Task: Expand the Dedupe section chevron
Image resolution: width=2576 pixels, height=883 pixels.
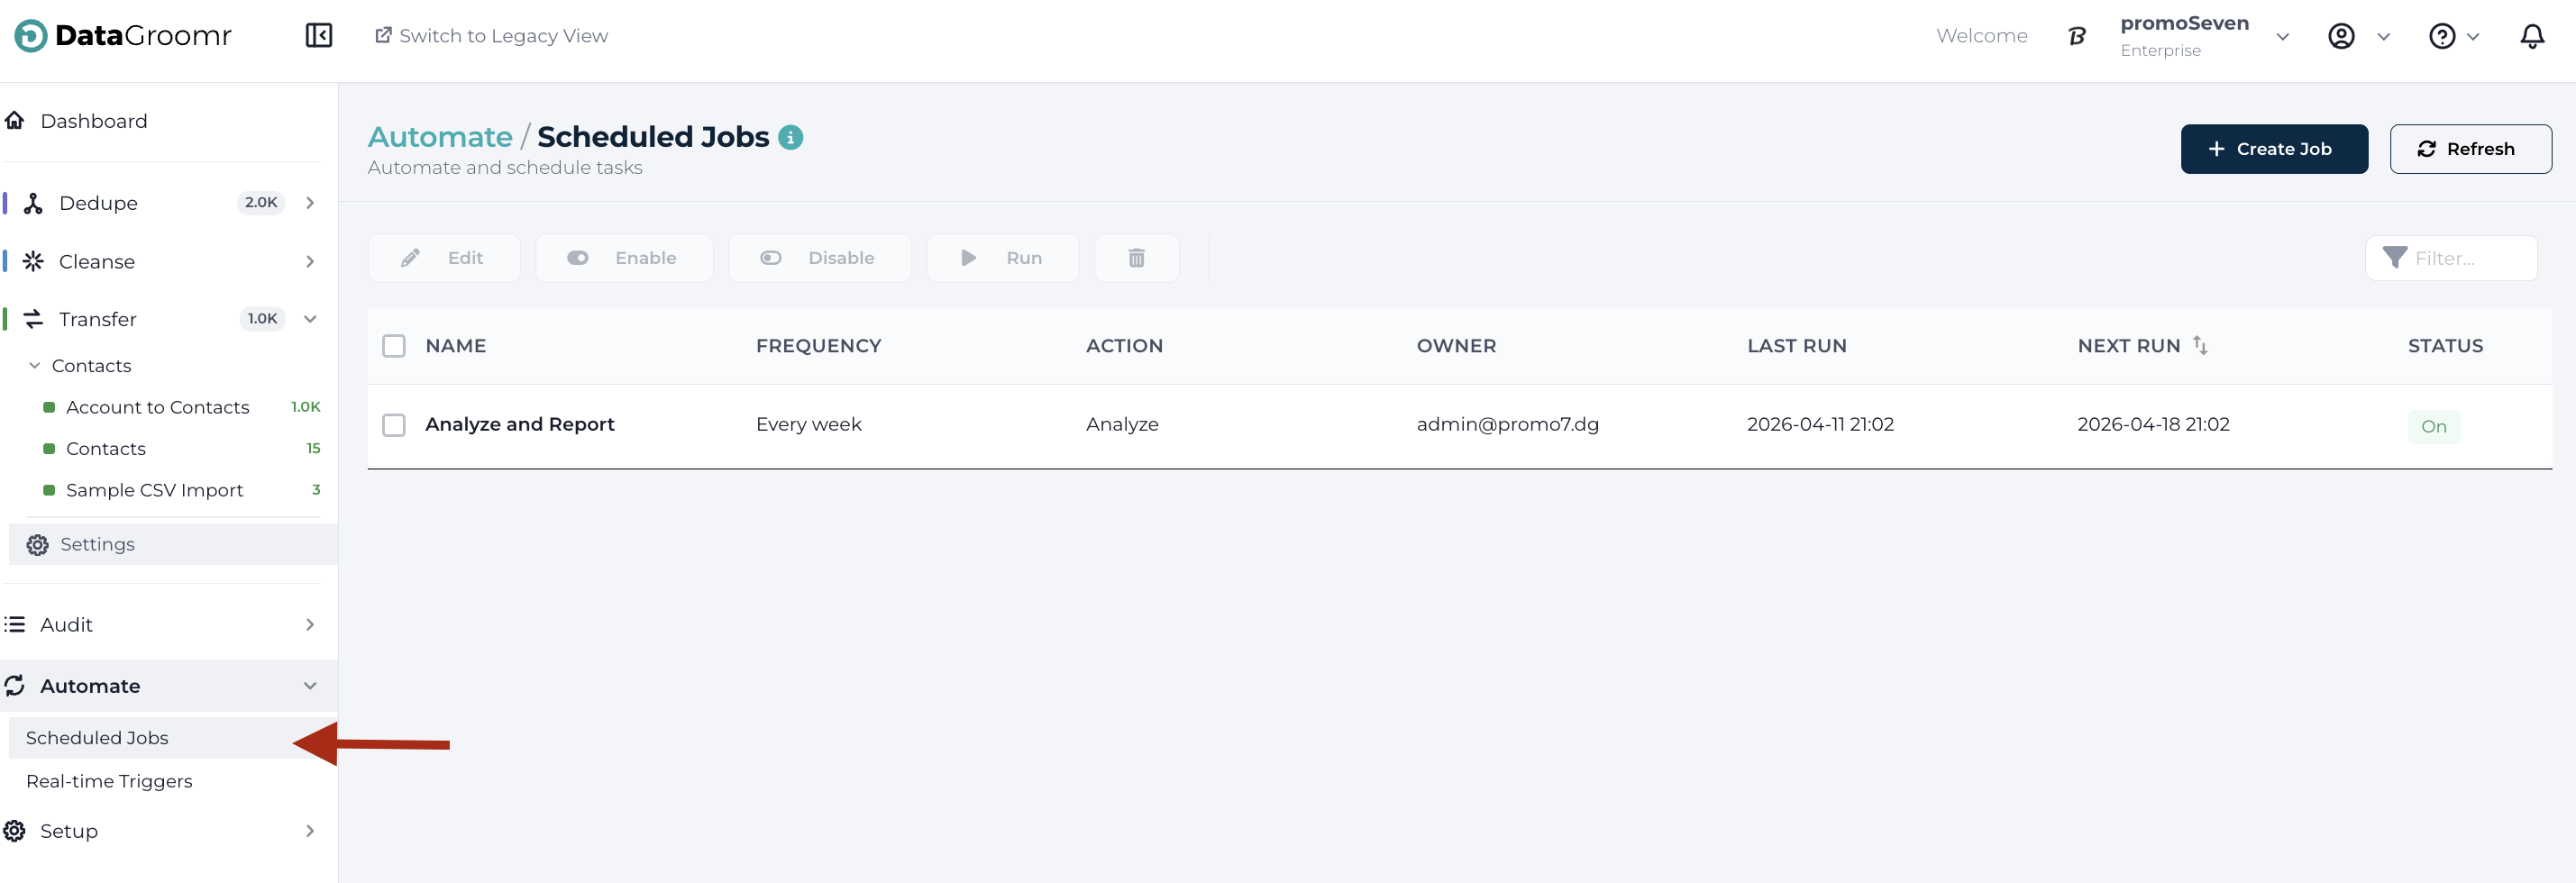Action: tap(310, 203)
